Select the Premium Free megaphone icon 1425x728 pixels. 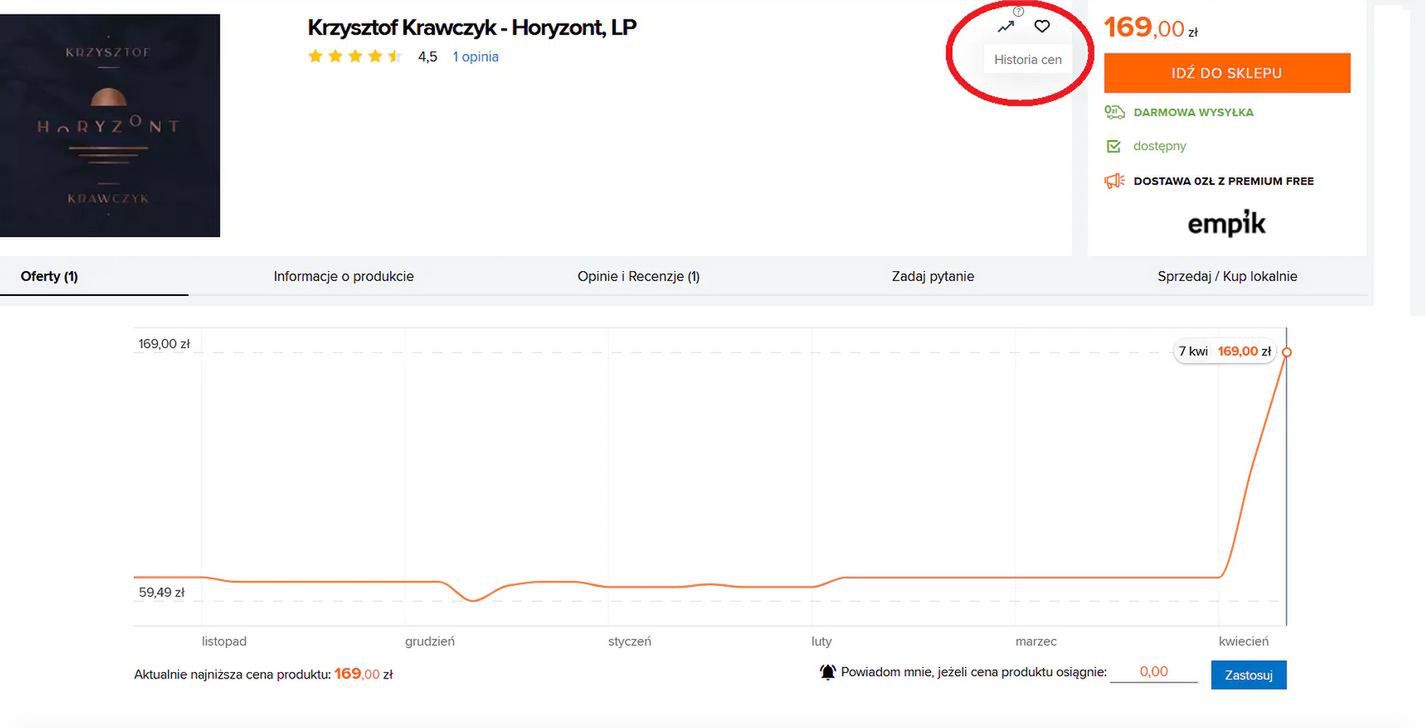click(x=1114, y=181)
